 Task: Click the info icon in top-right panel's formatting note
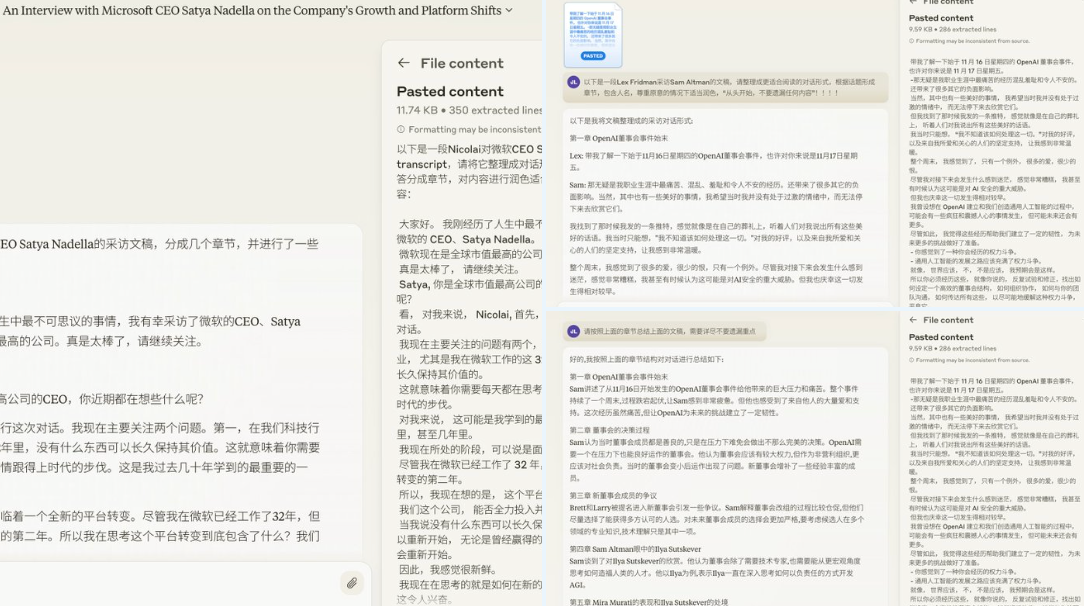(912, 41)
